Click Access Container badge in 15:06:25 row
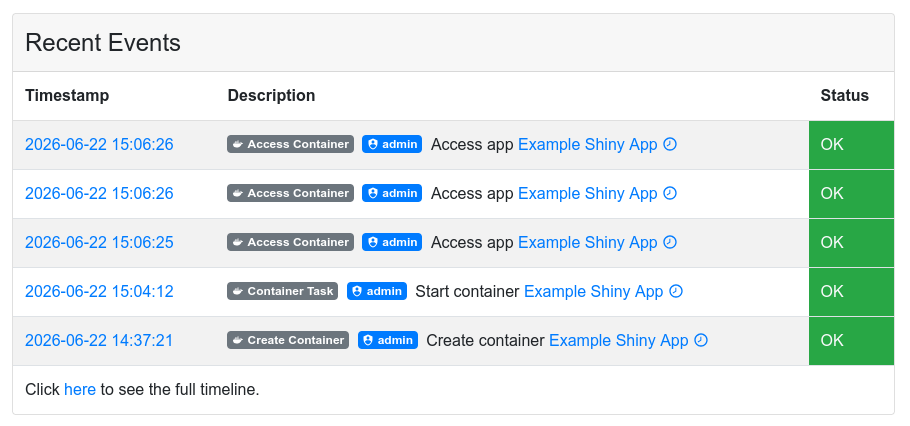 point(290,242)
